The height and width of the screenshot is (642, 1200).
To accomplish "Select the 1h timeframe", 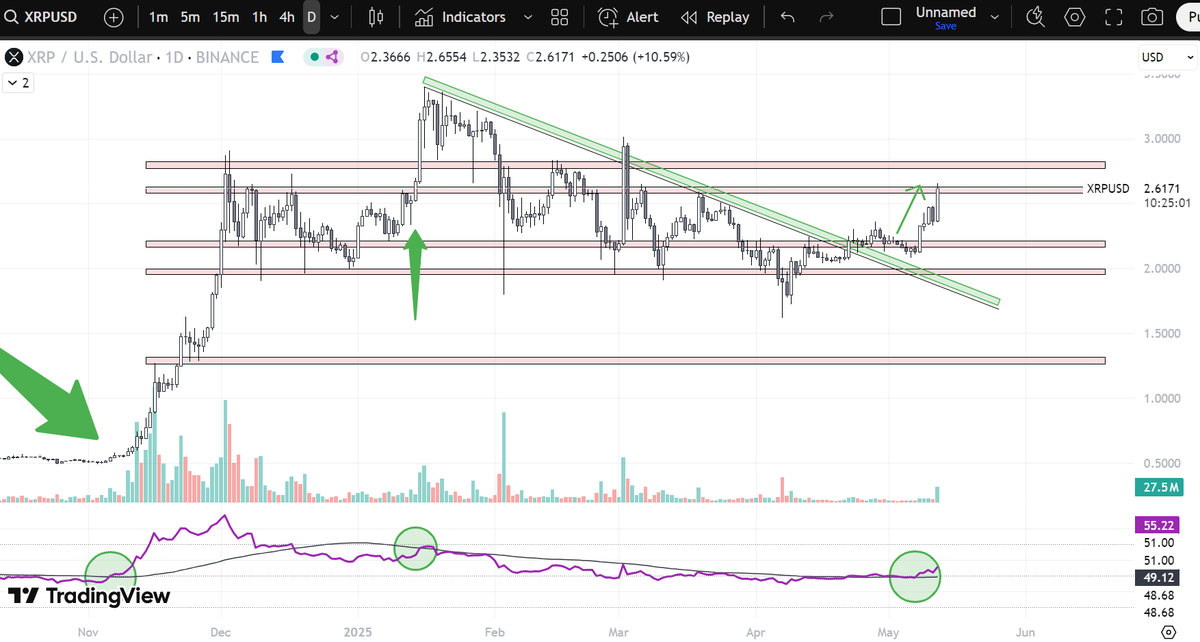I will 260,17.
